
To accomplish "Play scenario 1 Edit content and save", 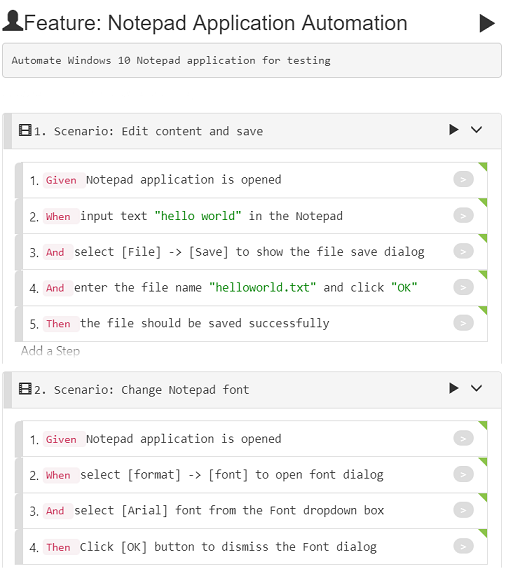I will (454, 129).
